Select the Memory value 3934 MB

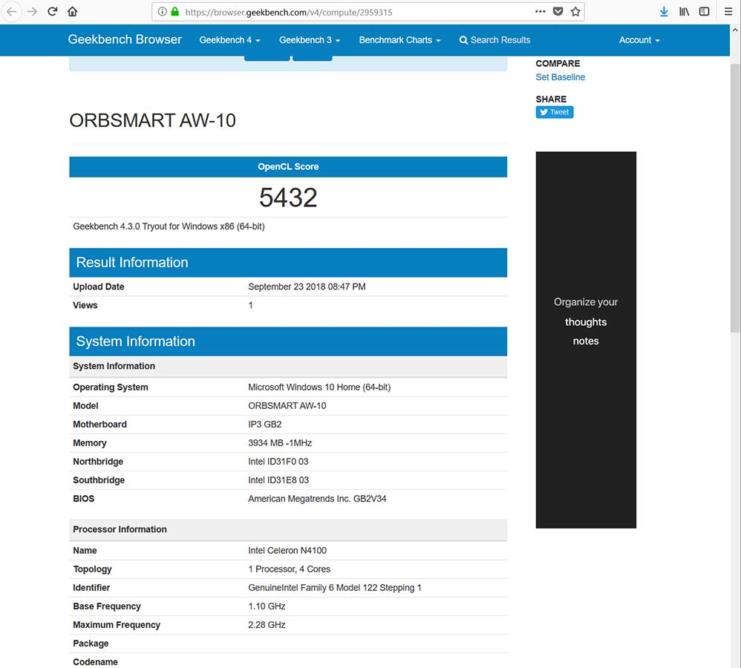(280, 443)
